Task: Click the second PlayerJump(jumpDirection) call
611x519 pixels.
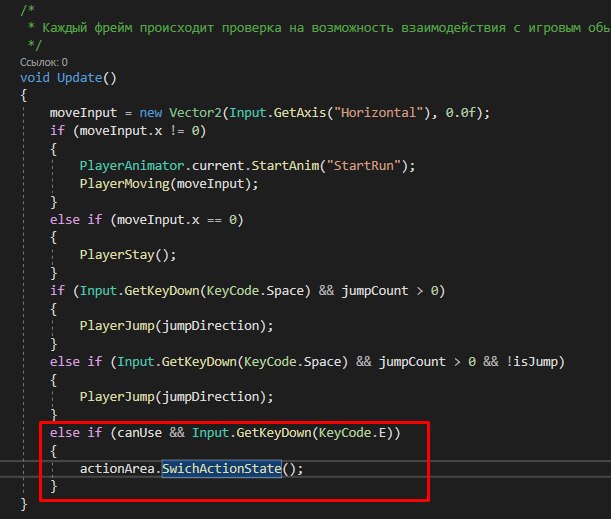Action: click(x=176, y=397)
